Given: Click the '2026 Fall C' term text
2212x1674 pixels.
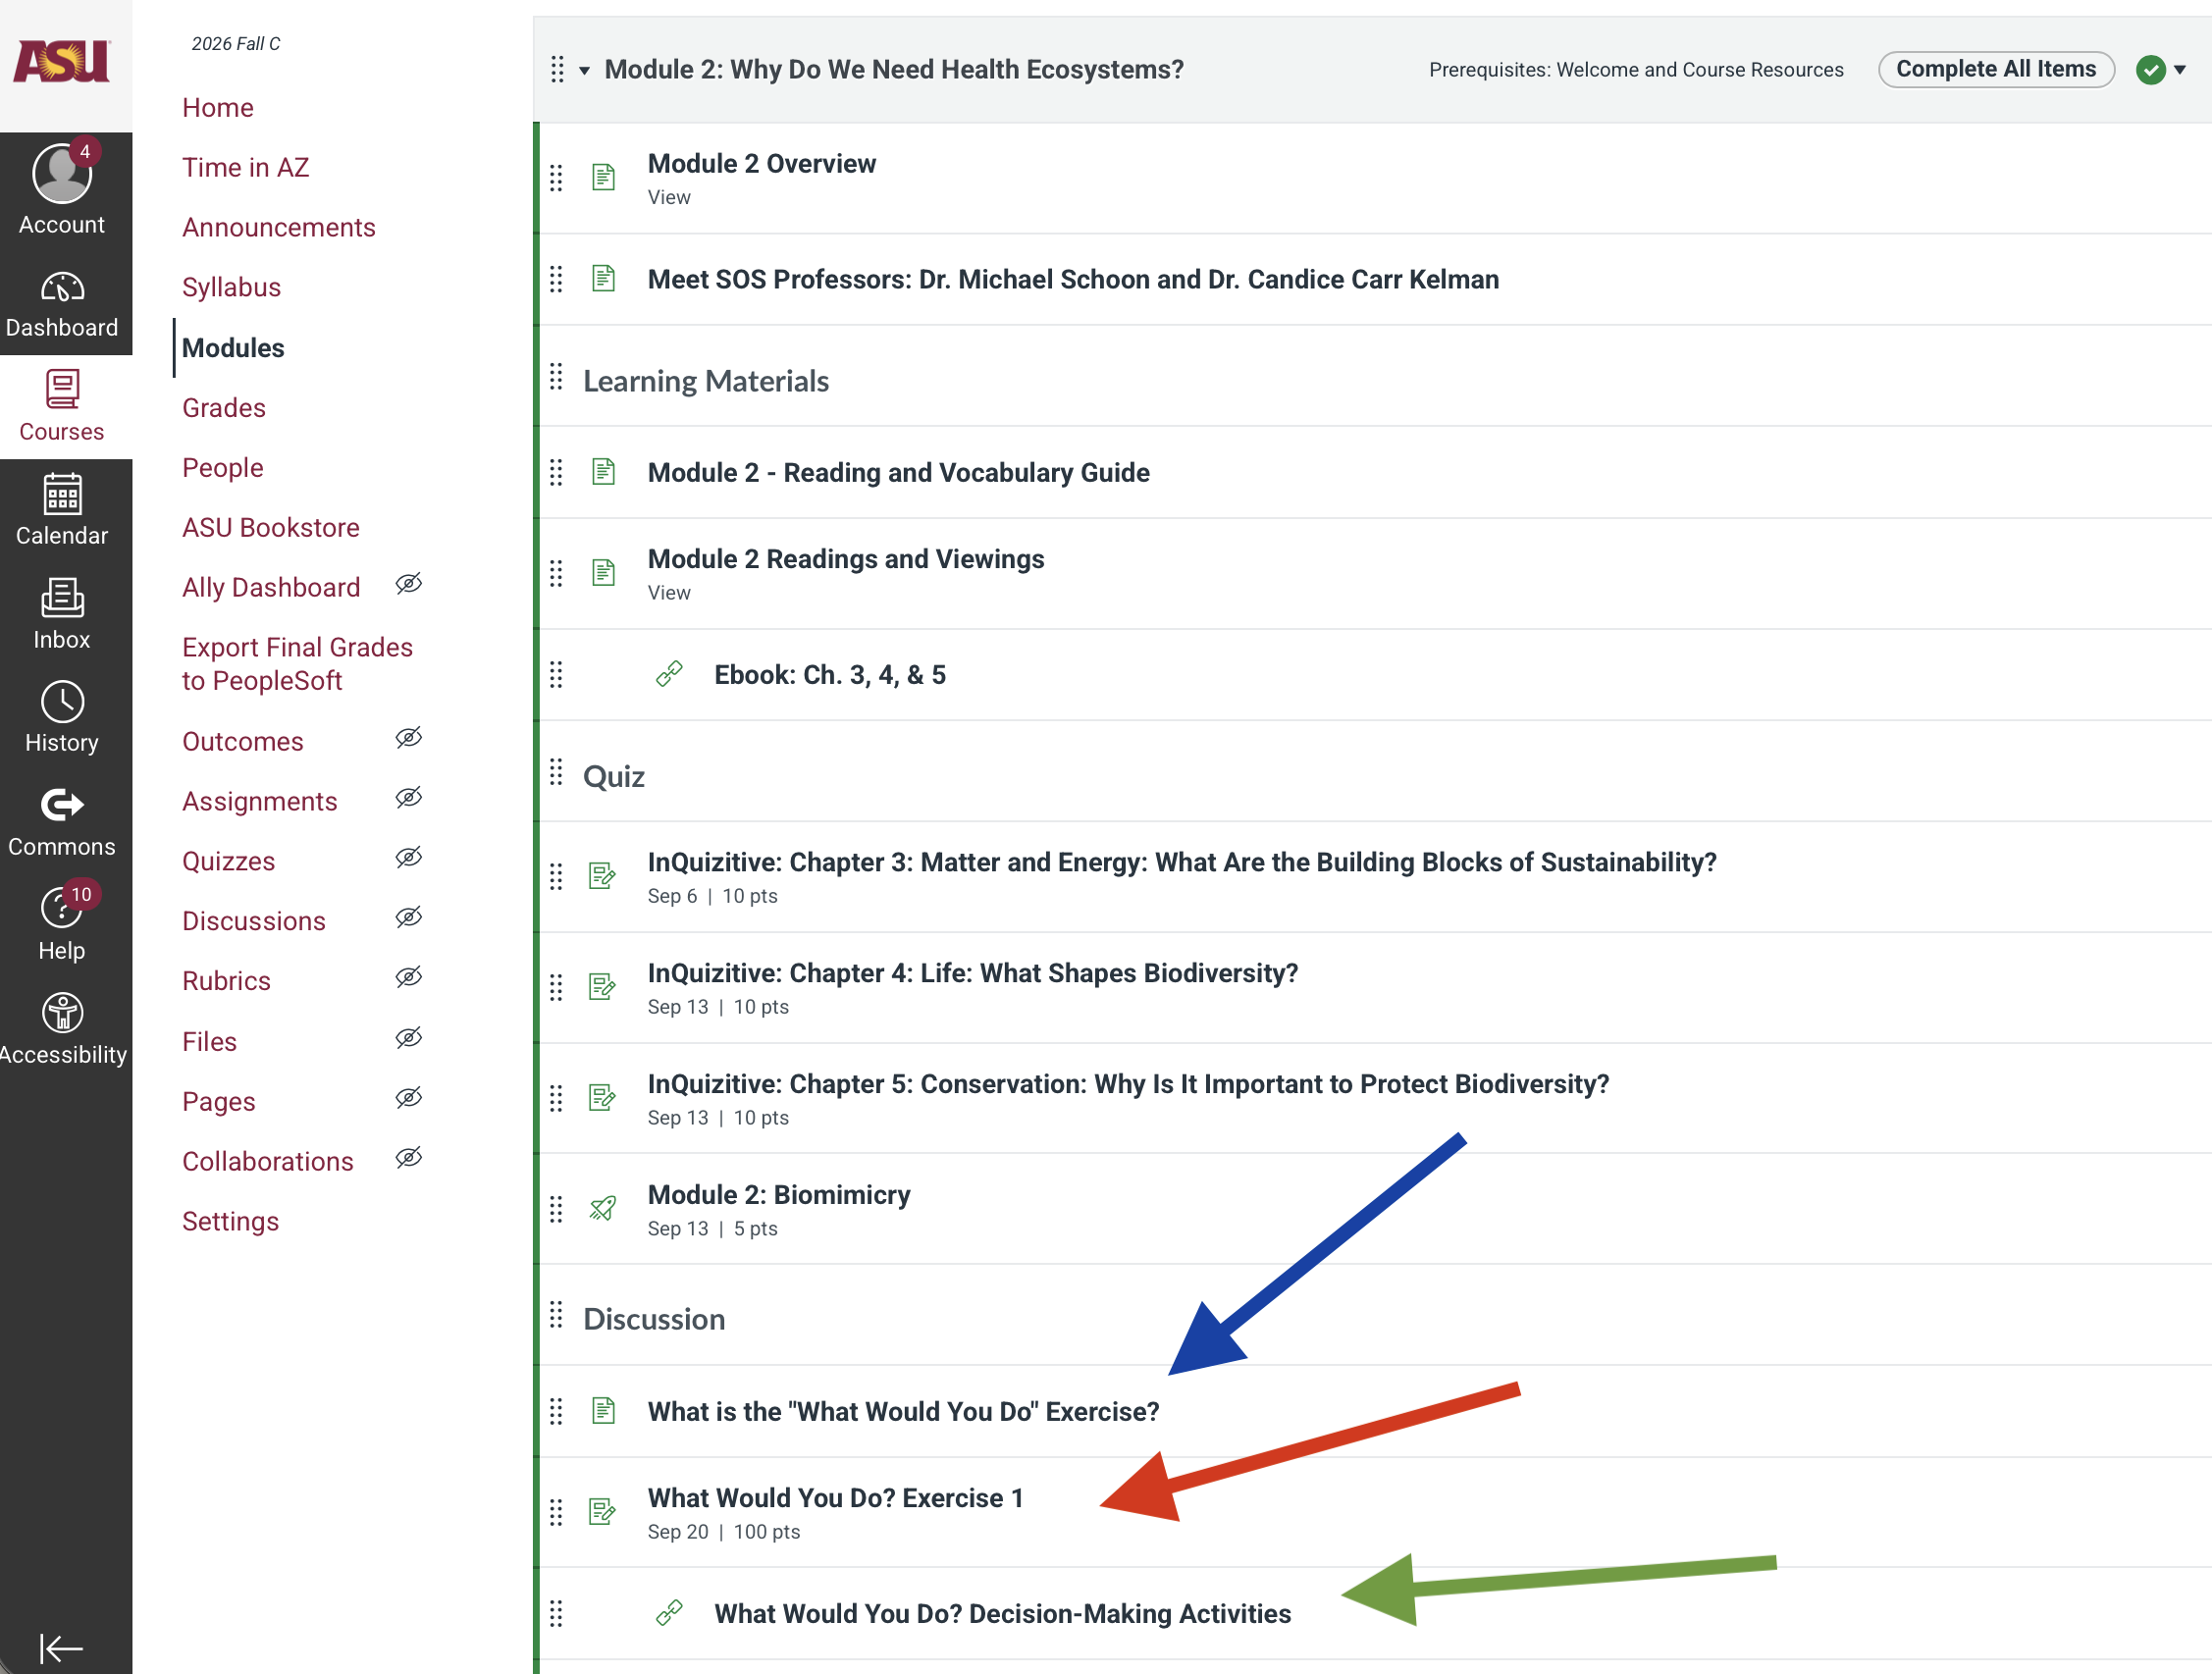Looking at the screenshot, I should pos(236,44).
